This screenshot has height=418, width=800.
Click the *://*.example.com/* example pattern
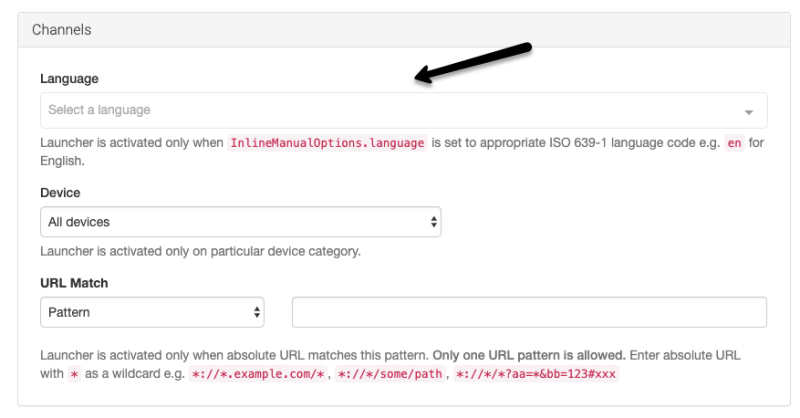pos(258,374)
